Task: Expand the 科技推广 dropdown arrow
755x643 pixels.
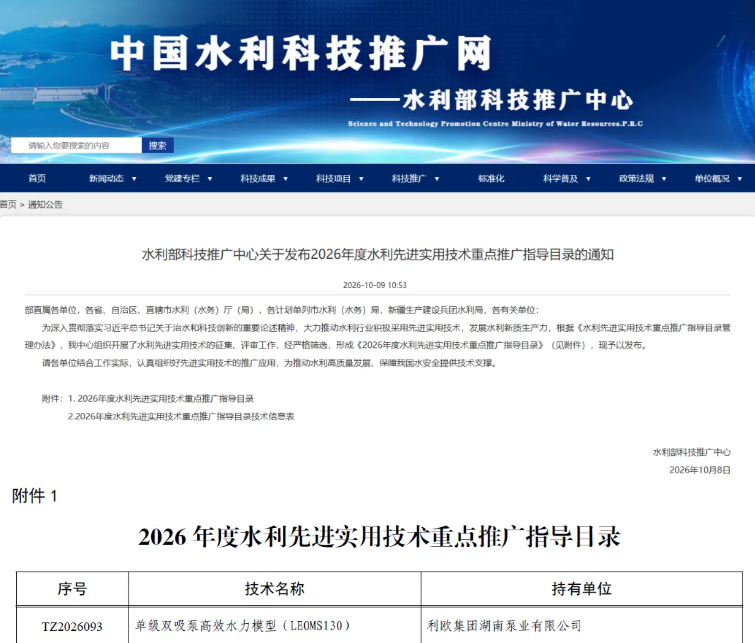Action: [437, 179]
